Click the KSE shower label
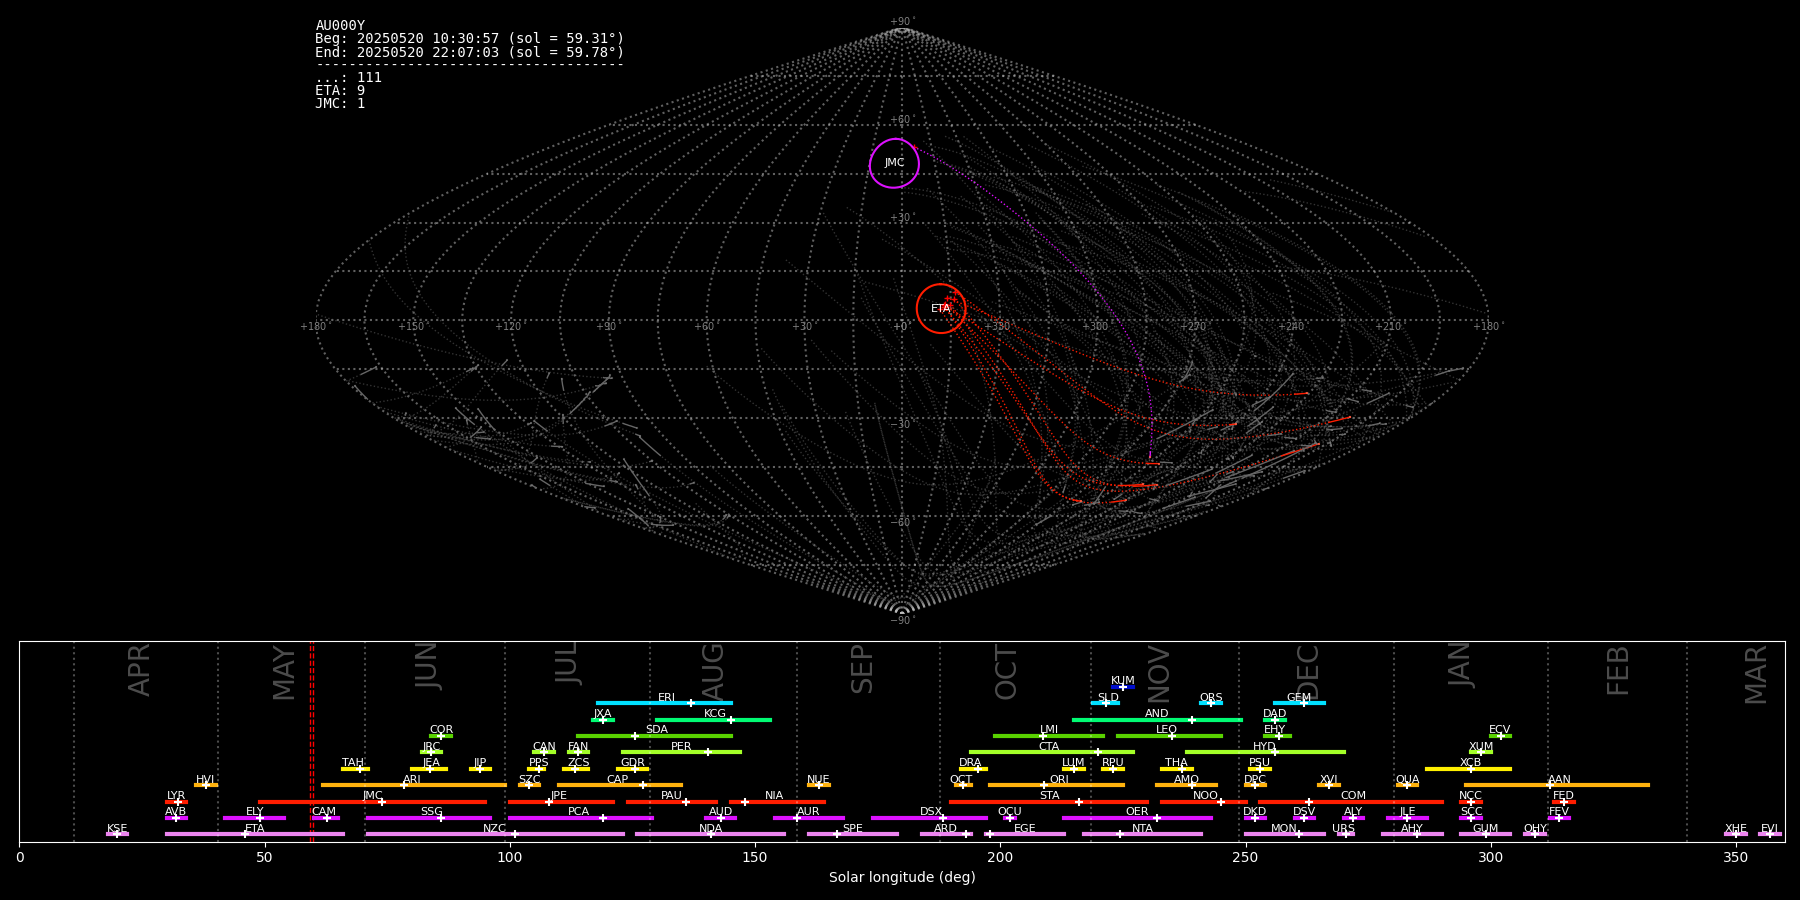The image size is (1800, 900). click(117, 829)
